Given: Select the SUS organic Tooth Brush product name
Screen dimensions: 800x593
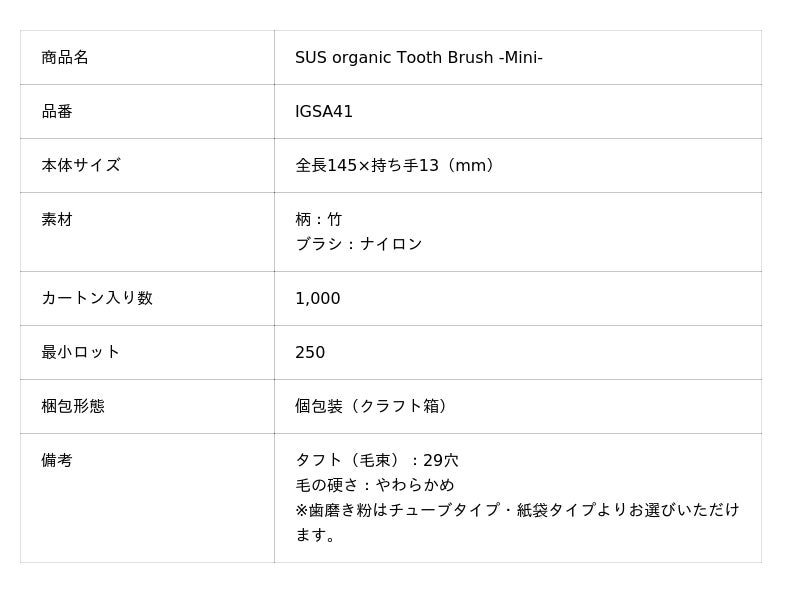Looking at the screenshot, I should (418, 58).
